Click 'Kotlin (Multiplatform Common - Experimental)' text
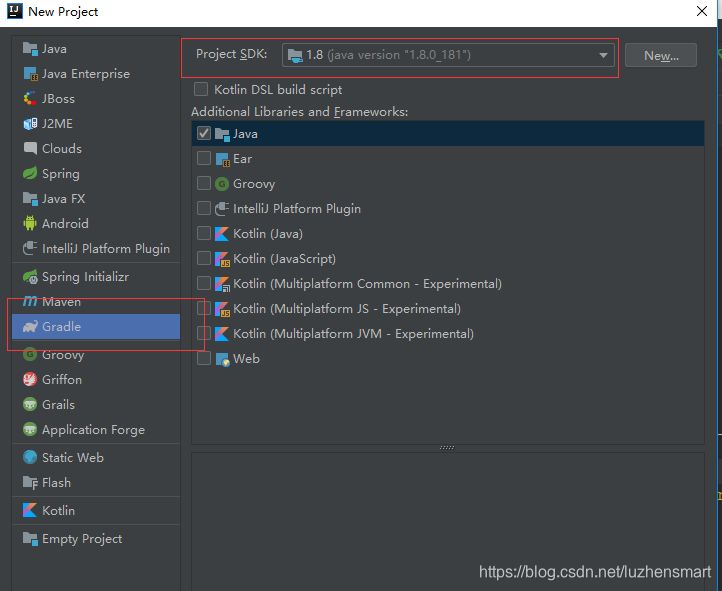The height and width of the screenshot is (591, 722). (367, 284)
